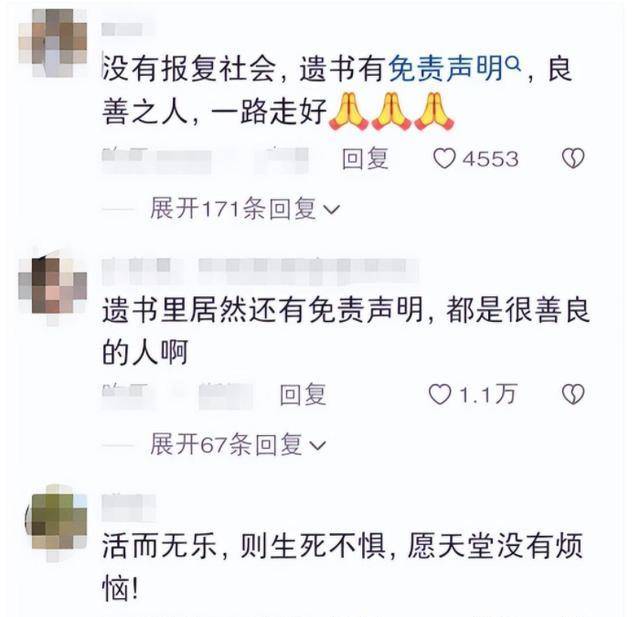Select comment text 活而无乐, 则生死不惧
This screenshot has width=640, height=617.
pyautogui.click(x=244, y=547)
